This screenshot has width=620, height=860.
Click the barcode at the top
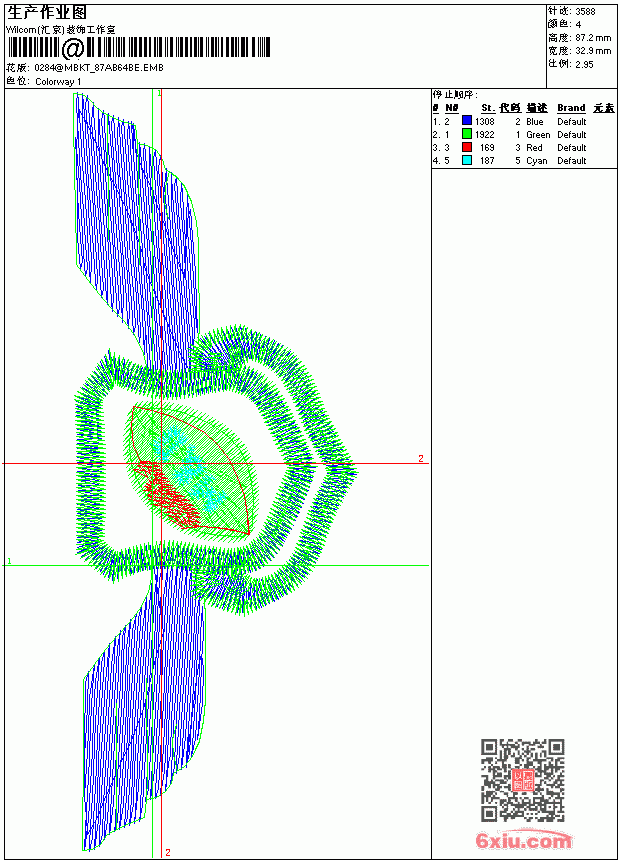coord(139,48)
